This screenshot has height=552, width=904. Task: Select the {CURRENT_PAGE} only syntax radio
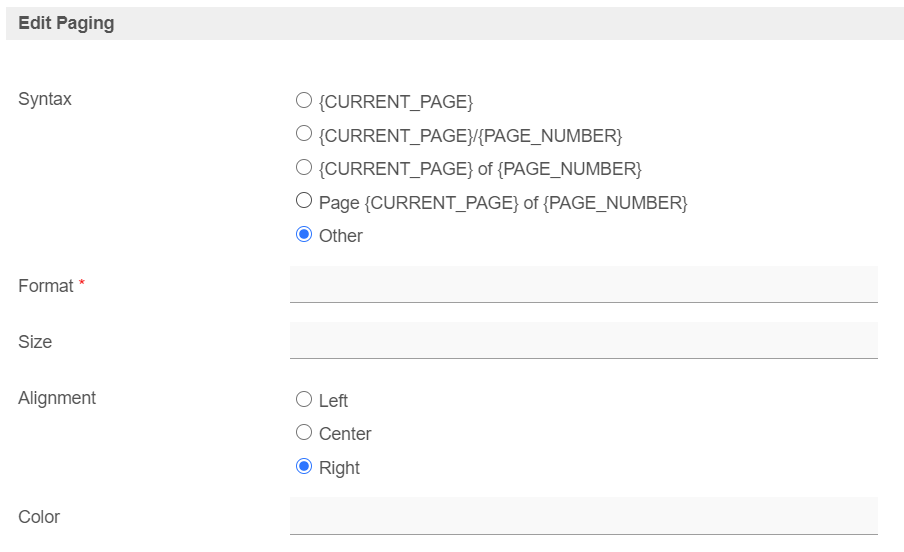tap(304, 101)
